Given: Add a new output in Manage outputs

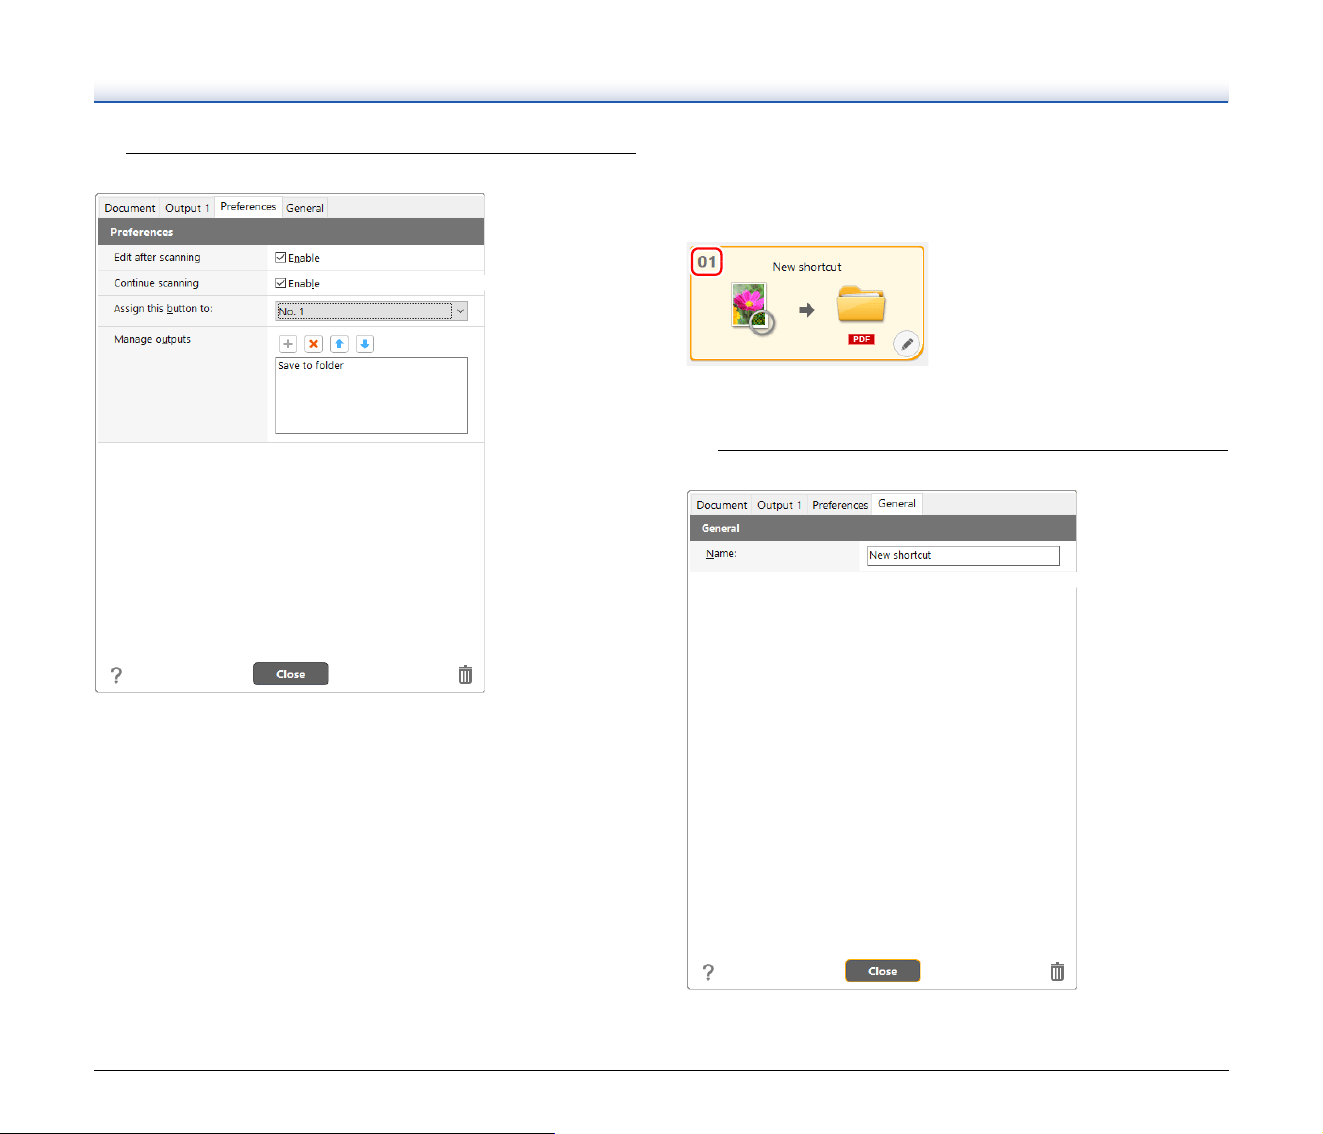Looking at the screenshot, I should click(288, 344).
